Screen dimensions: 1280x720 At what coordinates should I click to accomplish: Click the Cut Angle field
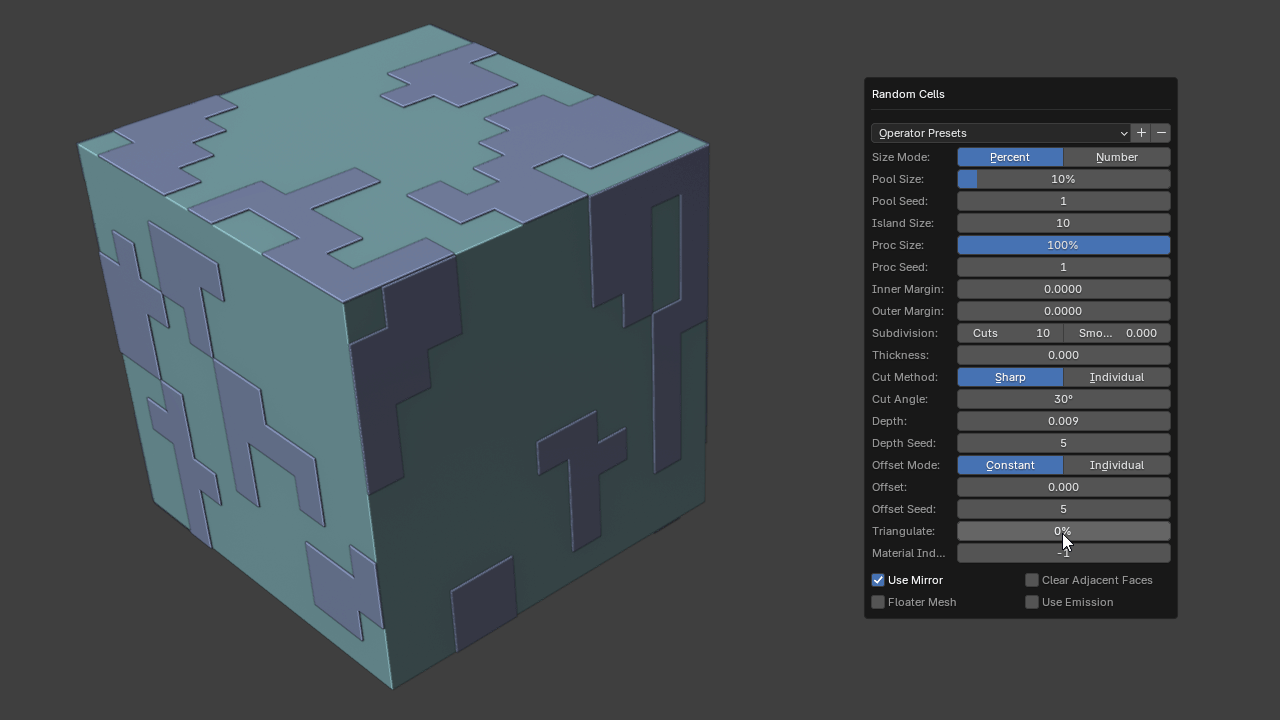click(x=1063, y=399)
